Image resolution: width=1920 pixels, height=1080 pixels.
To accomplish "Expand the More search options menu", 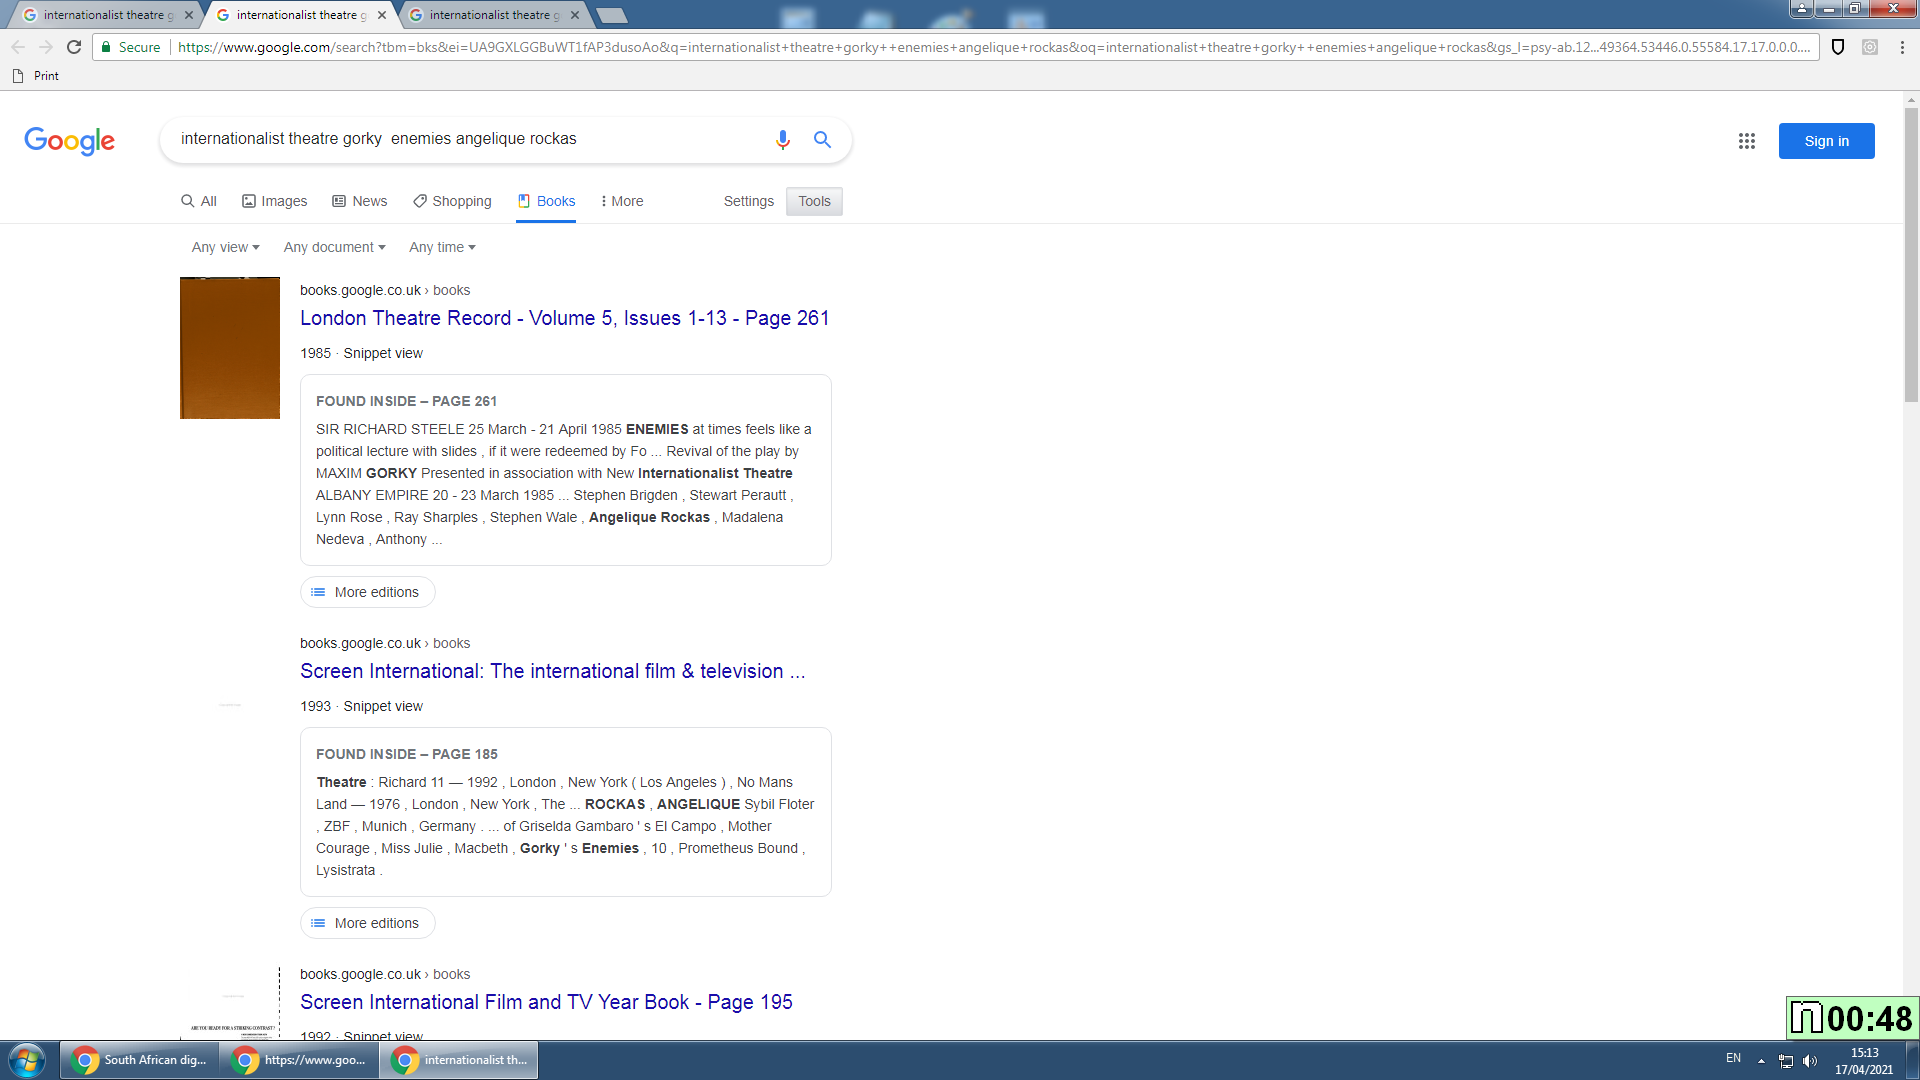I will 622,201.
